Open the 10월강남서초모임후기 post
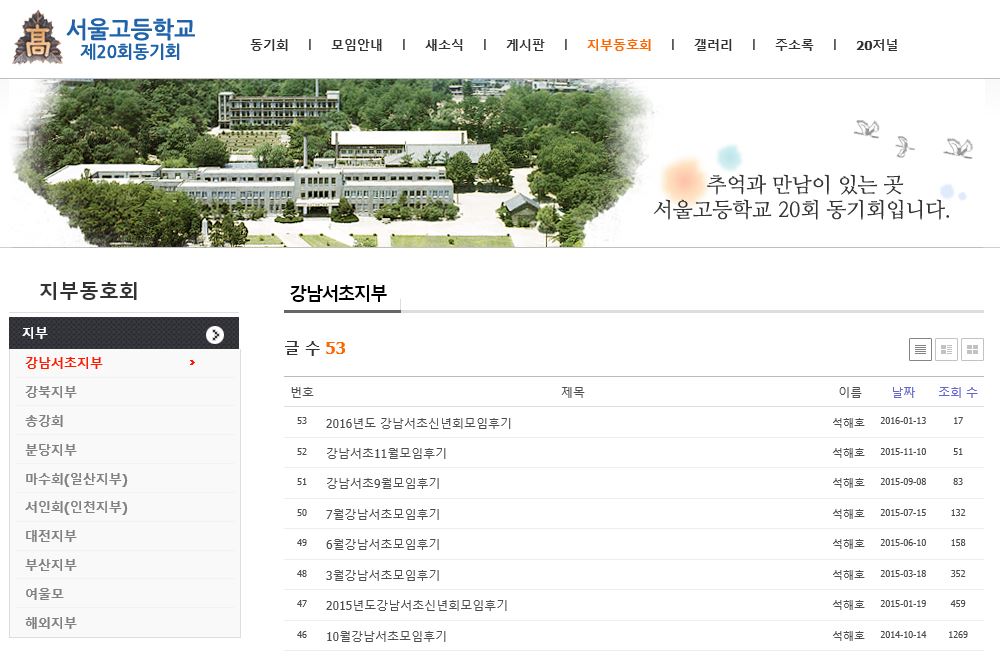The image size is (1000, 659). tap(386, 636)
